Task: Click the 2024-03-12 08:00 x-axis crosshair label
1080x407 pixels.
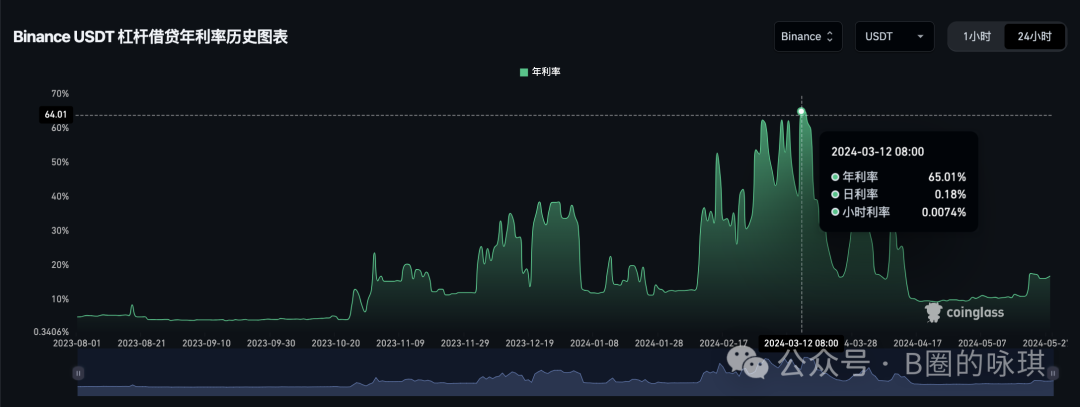Action: click(801, 343)
